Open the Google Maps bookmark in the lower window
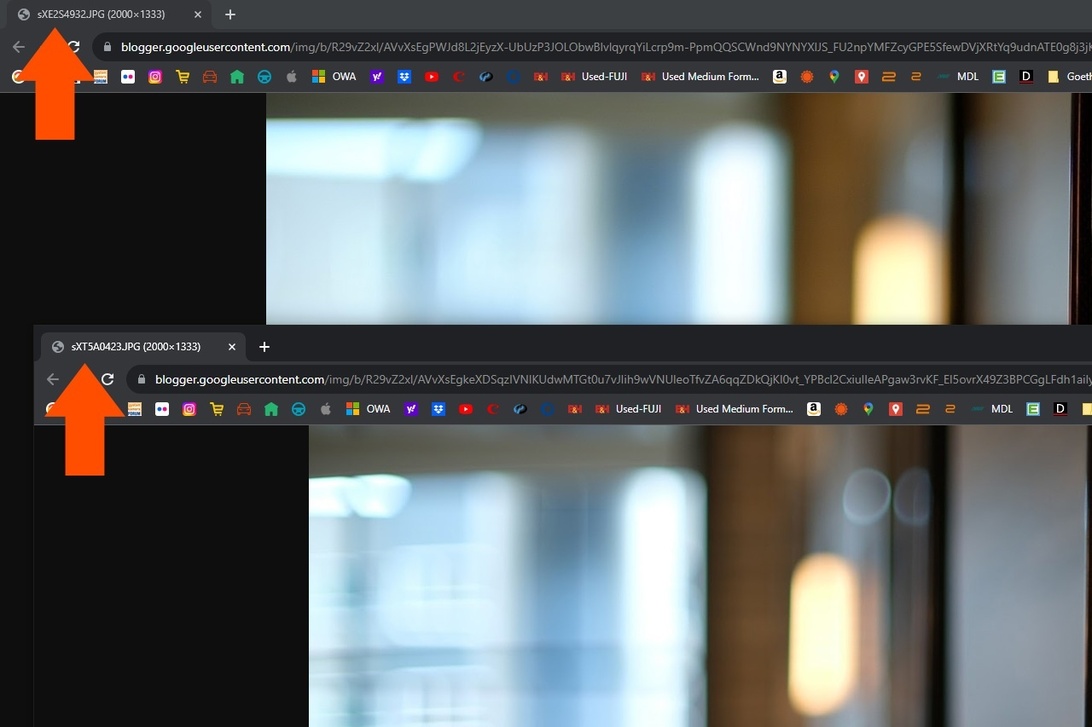Image resolution: width=1092 pixels, height=727 pixels. click(868, 409)
